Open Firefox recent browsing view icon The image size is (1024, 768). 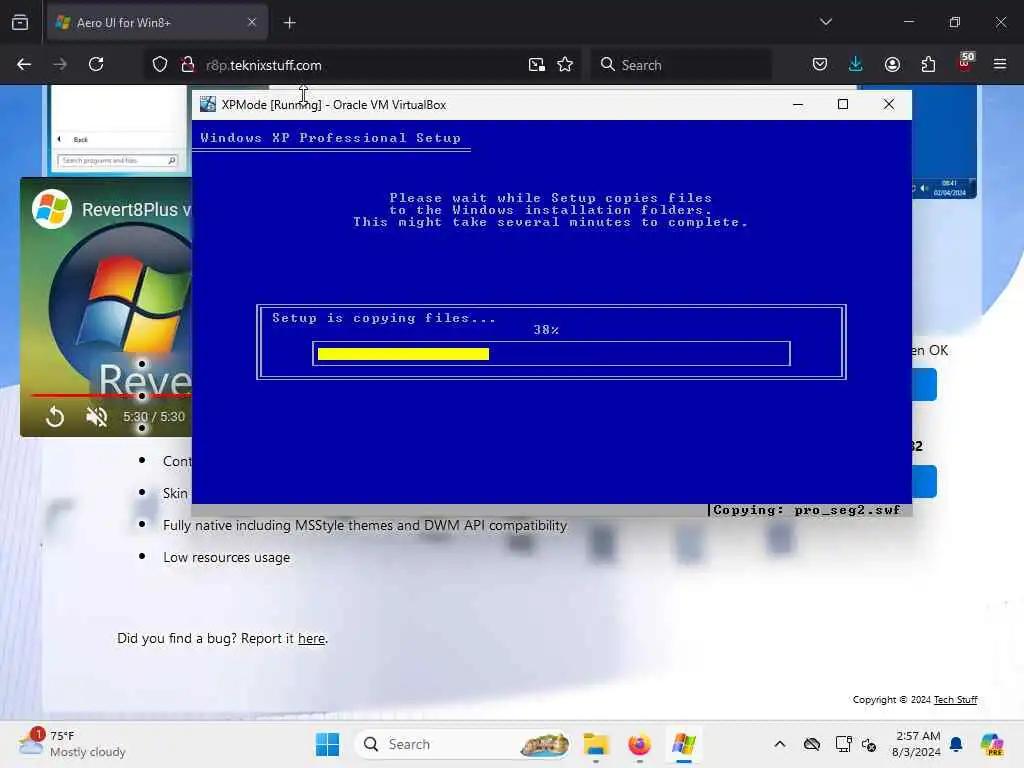click(x=20, y=22)
